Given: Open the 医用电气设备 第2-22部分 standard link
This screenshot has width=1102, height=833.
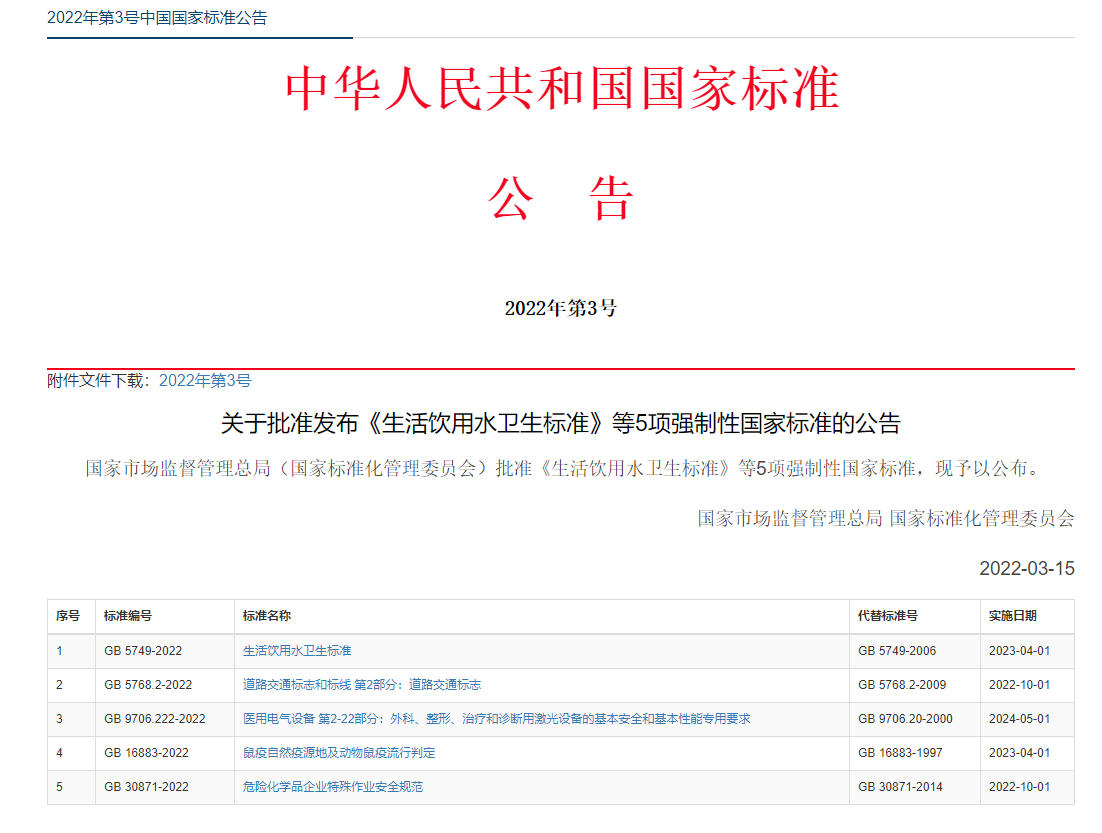Looking at the screenshot, I should point(496,719).
